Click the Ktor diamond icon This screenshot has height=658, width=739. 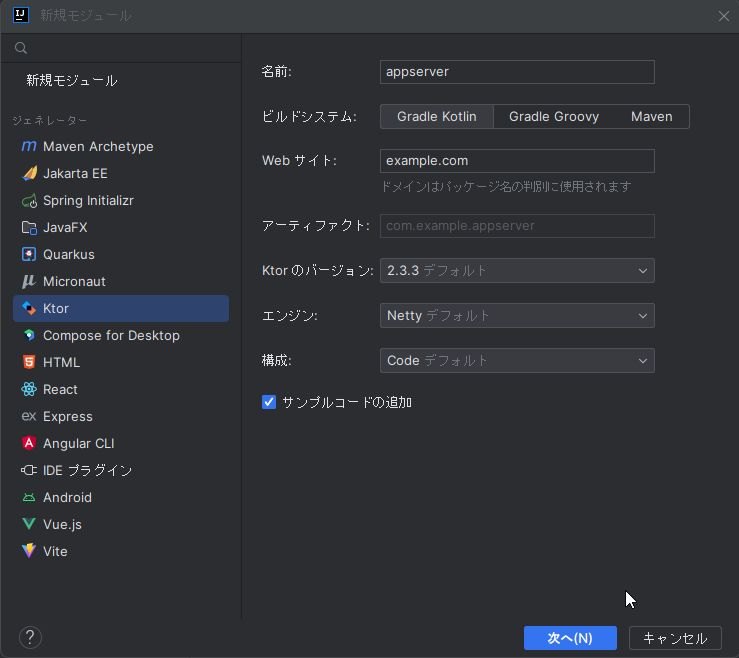tap(29, 308)
